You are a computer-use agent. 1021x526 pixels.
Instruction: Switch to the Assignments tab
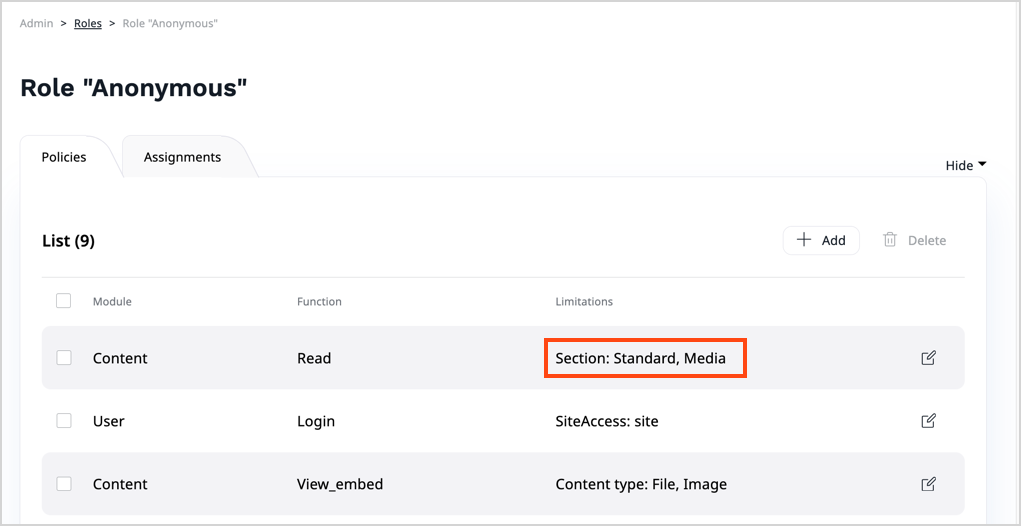(182, 157)
